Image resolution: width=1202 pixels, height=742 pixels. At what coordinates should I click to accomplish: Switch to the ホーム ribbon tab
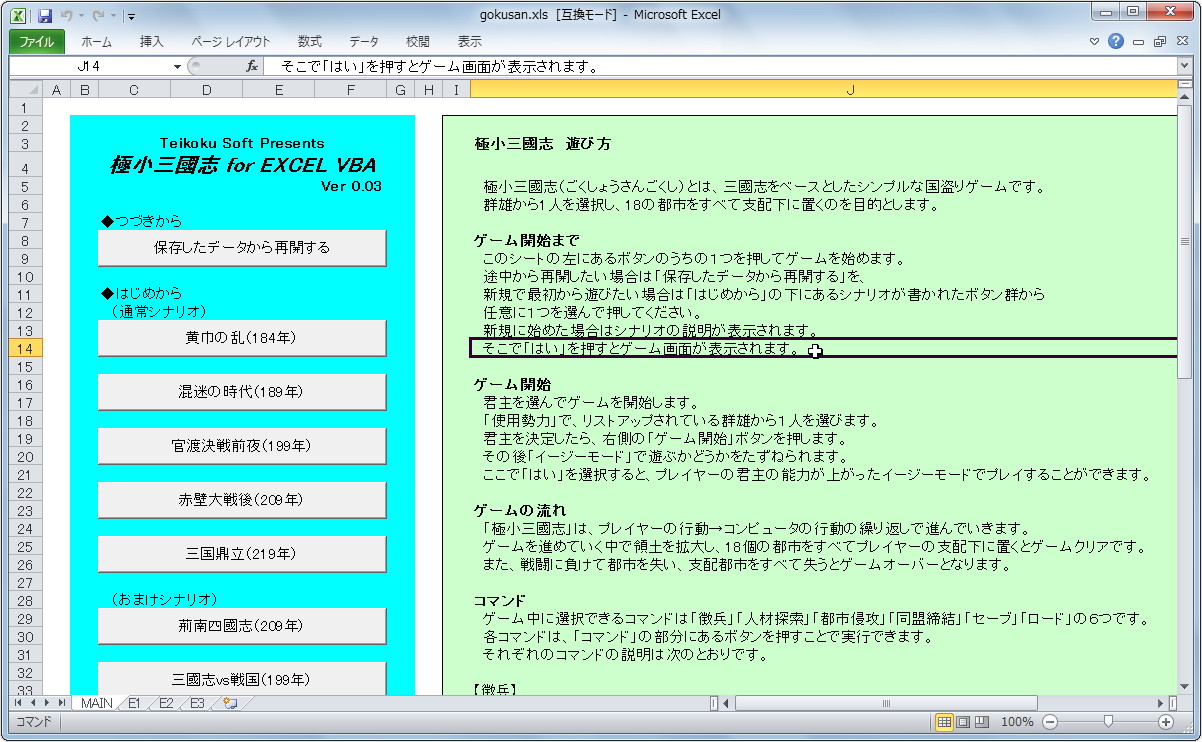point(95,40)
